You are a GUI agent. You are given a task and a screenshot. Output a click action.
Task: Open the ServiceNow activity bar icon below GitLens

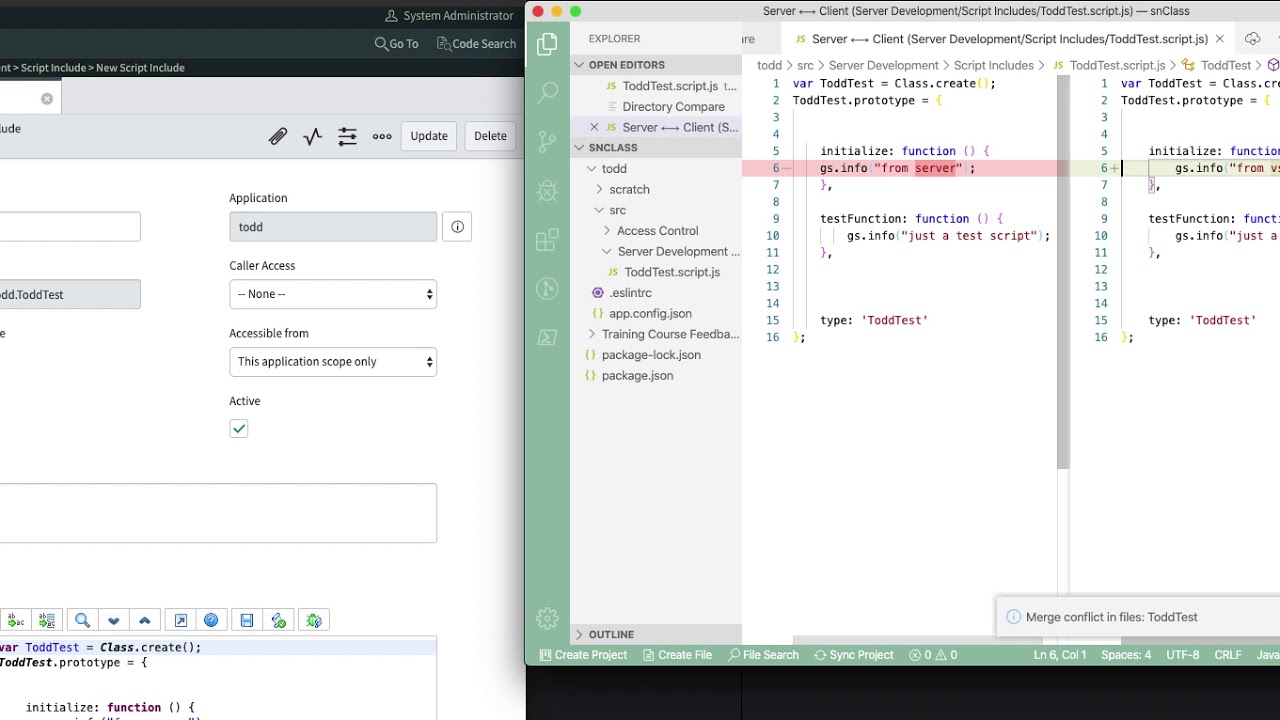[547, 338]
